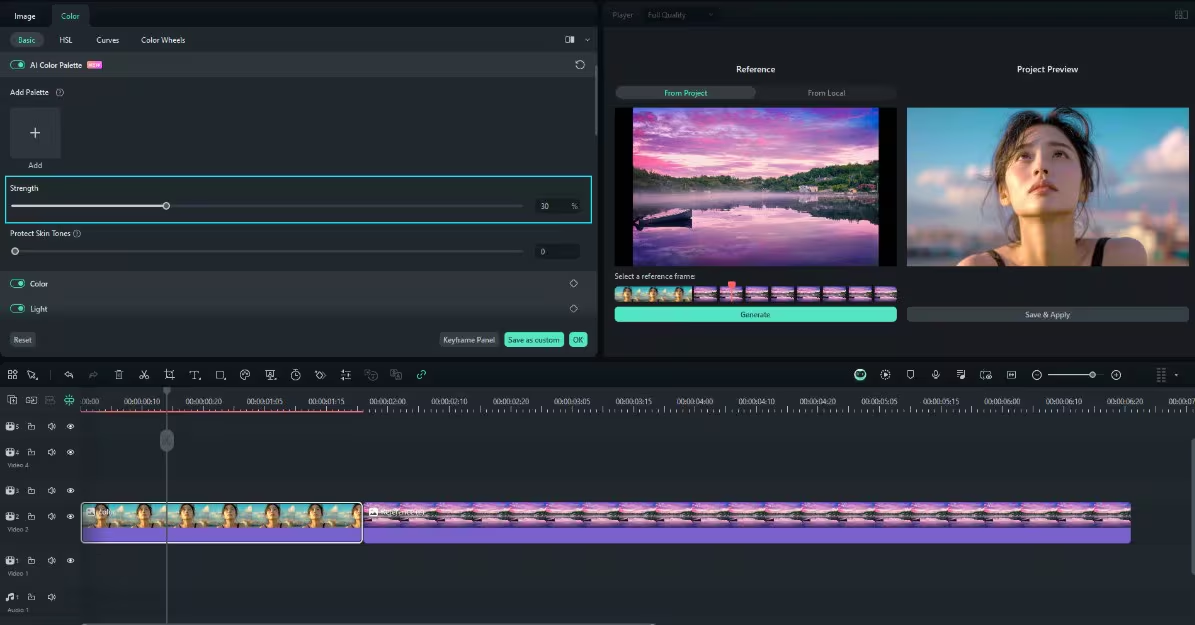Viewport: 1195px width, 625px height.
Task: Click the Save as custom button
Action: (x=533, y=340)
